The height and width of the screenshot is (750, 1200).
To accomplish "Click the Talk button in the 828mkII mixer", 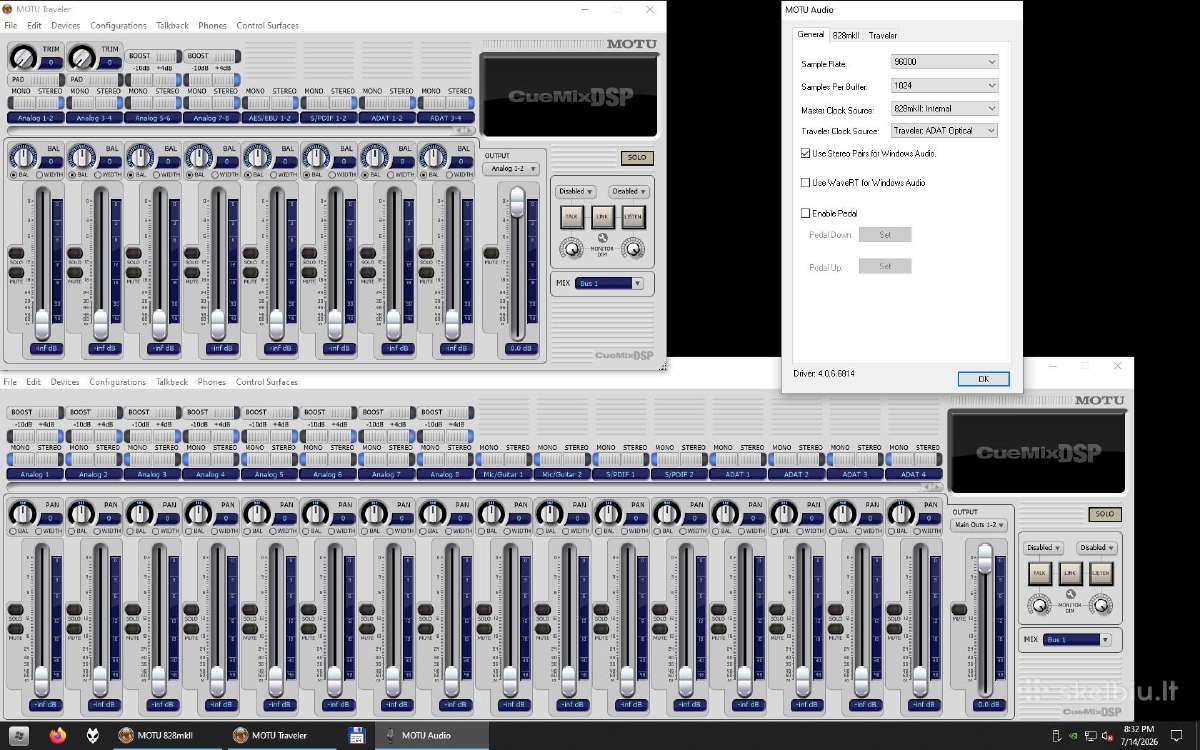I will 1041,574.
